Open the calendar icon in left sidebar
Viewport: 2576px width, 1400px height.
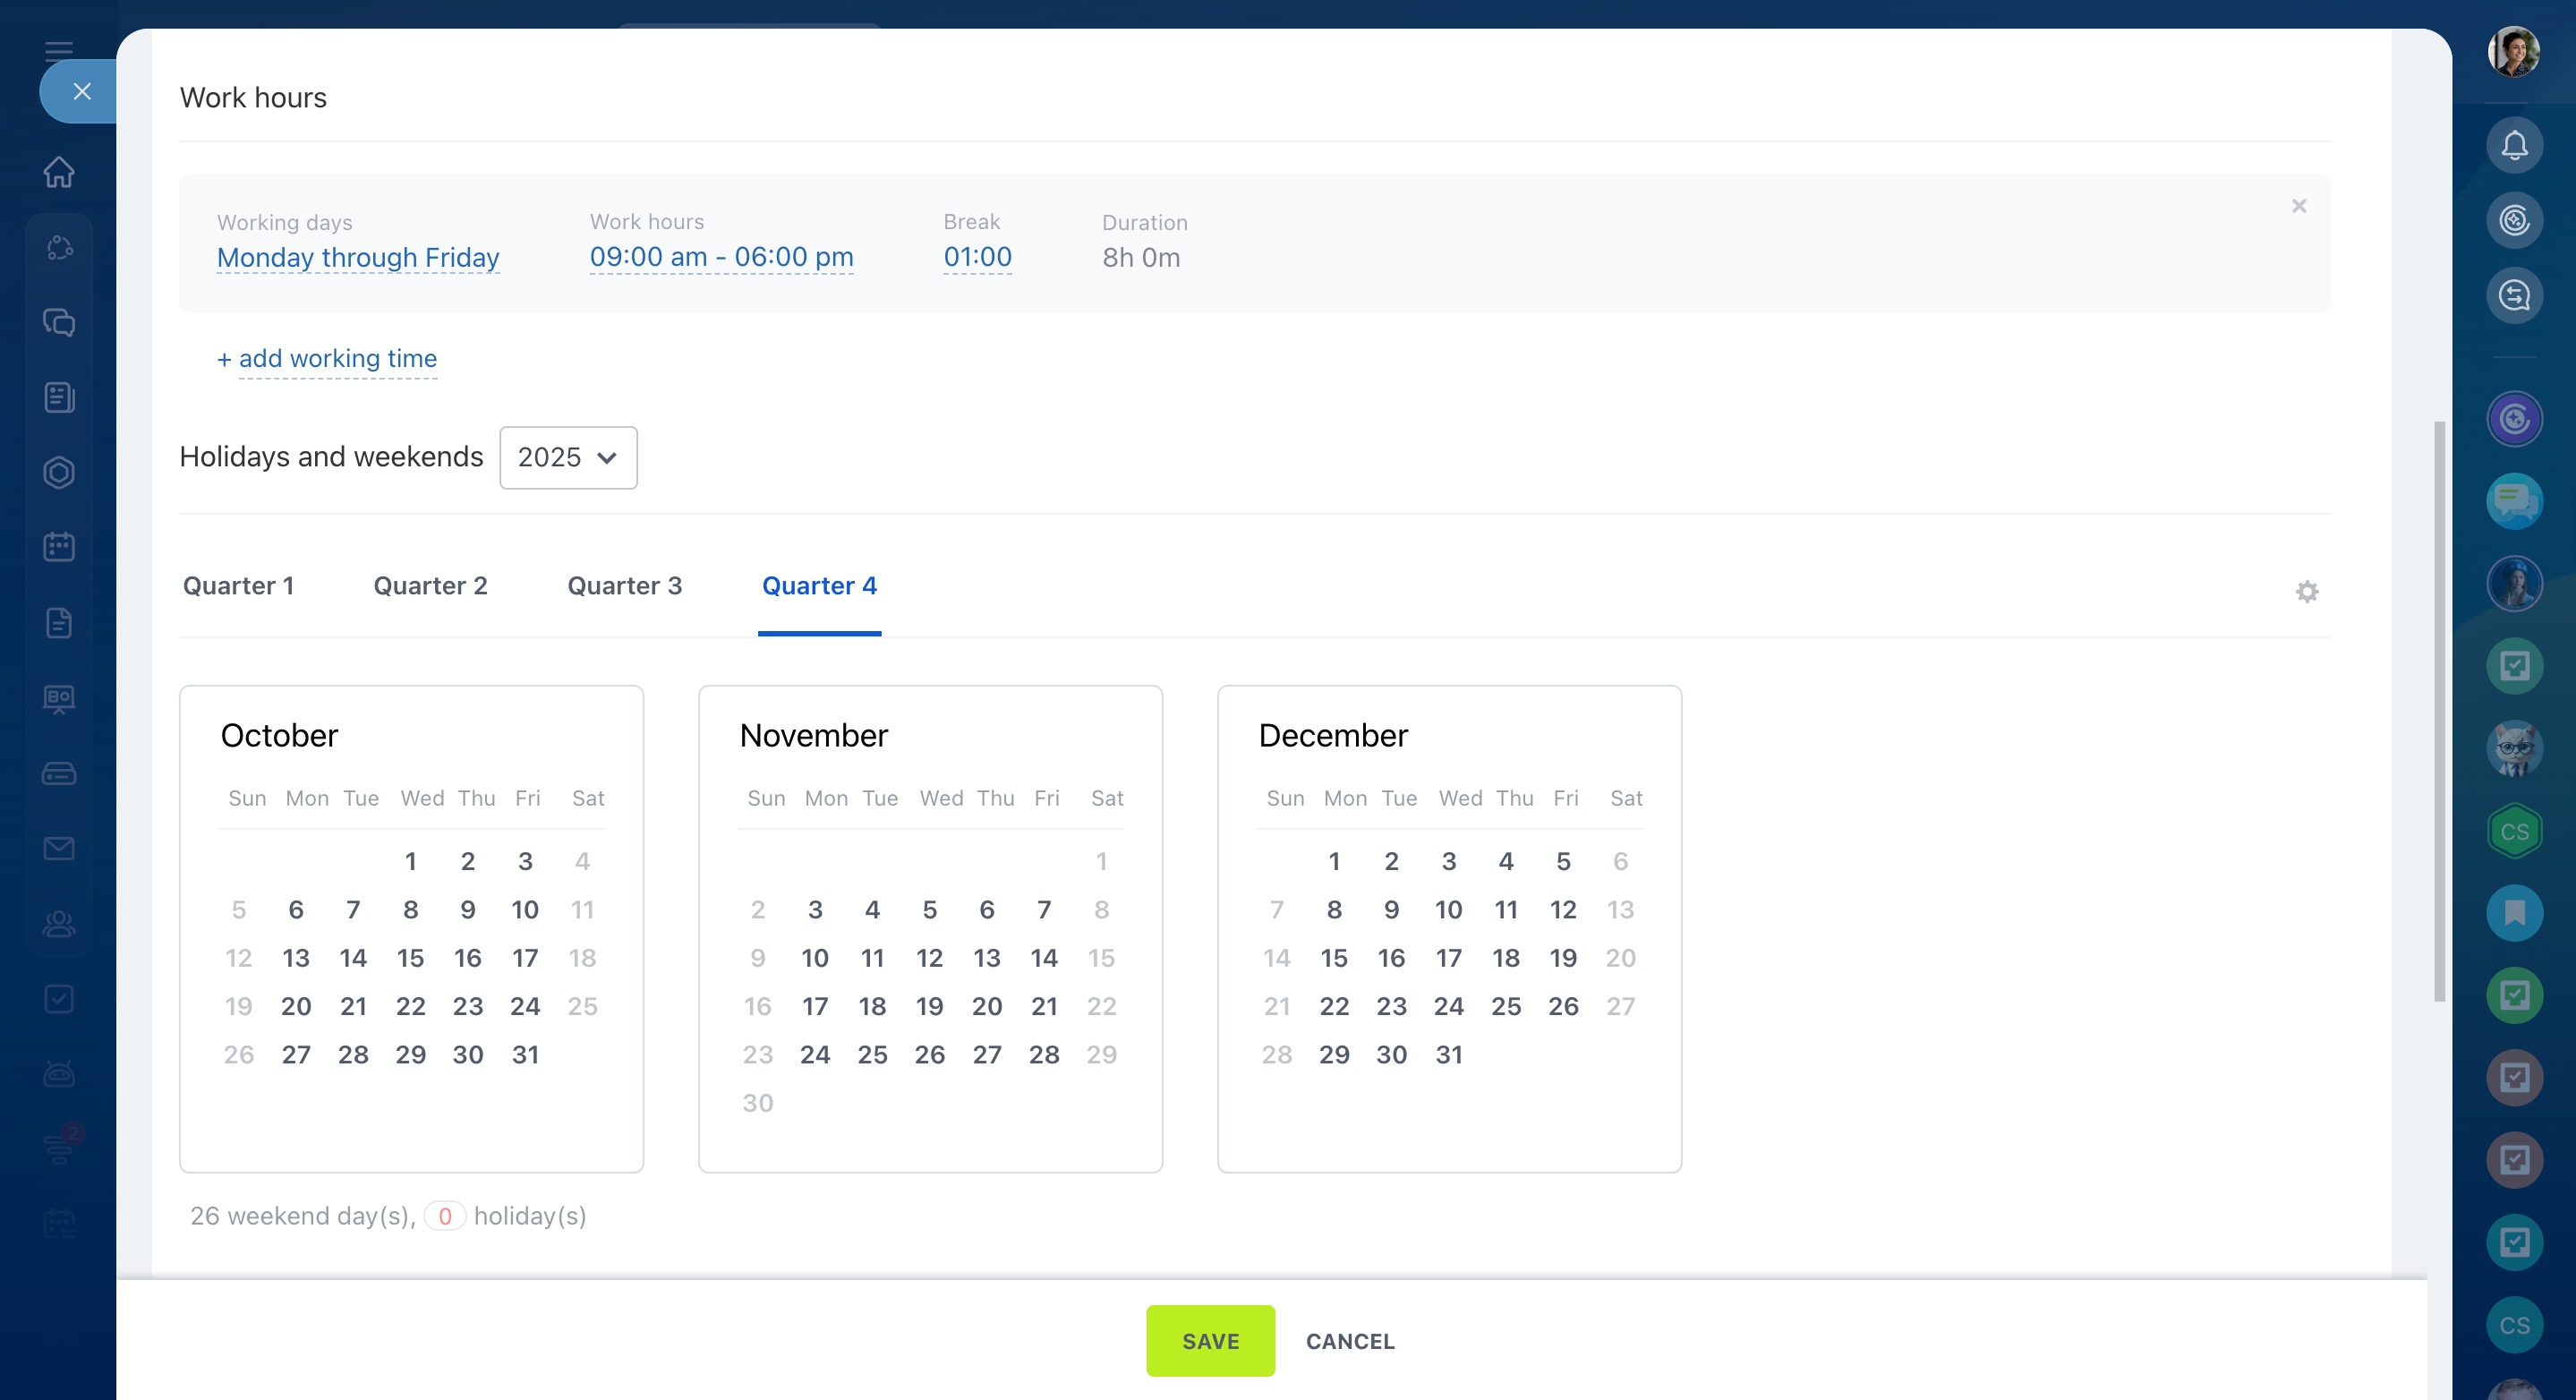[59, 547]
